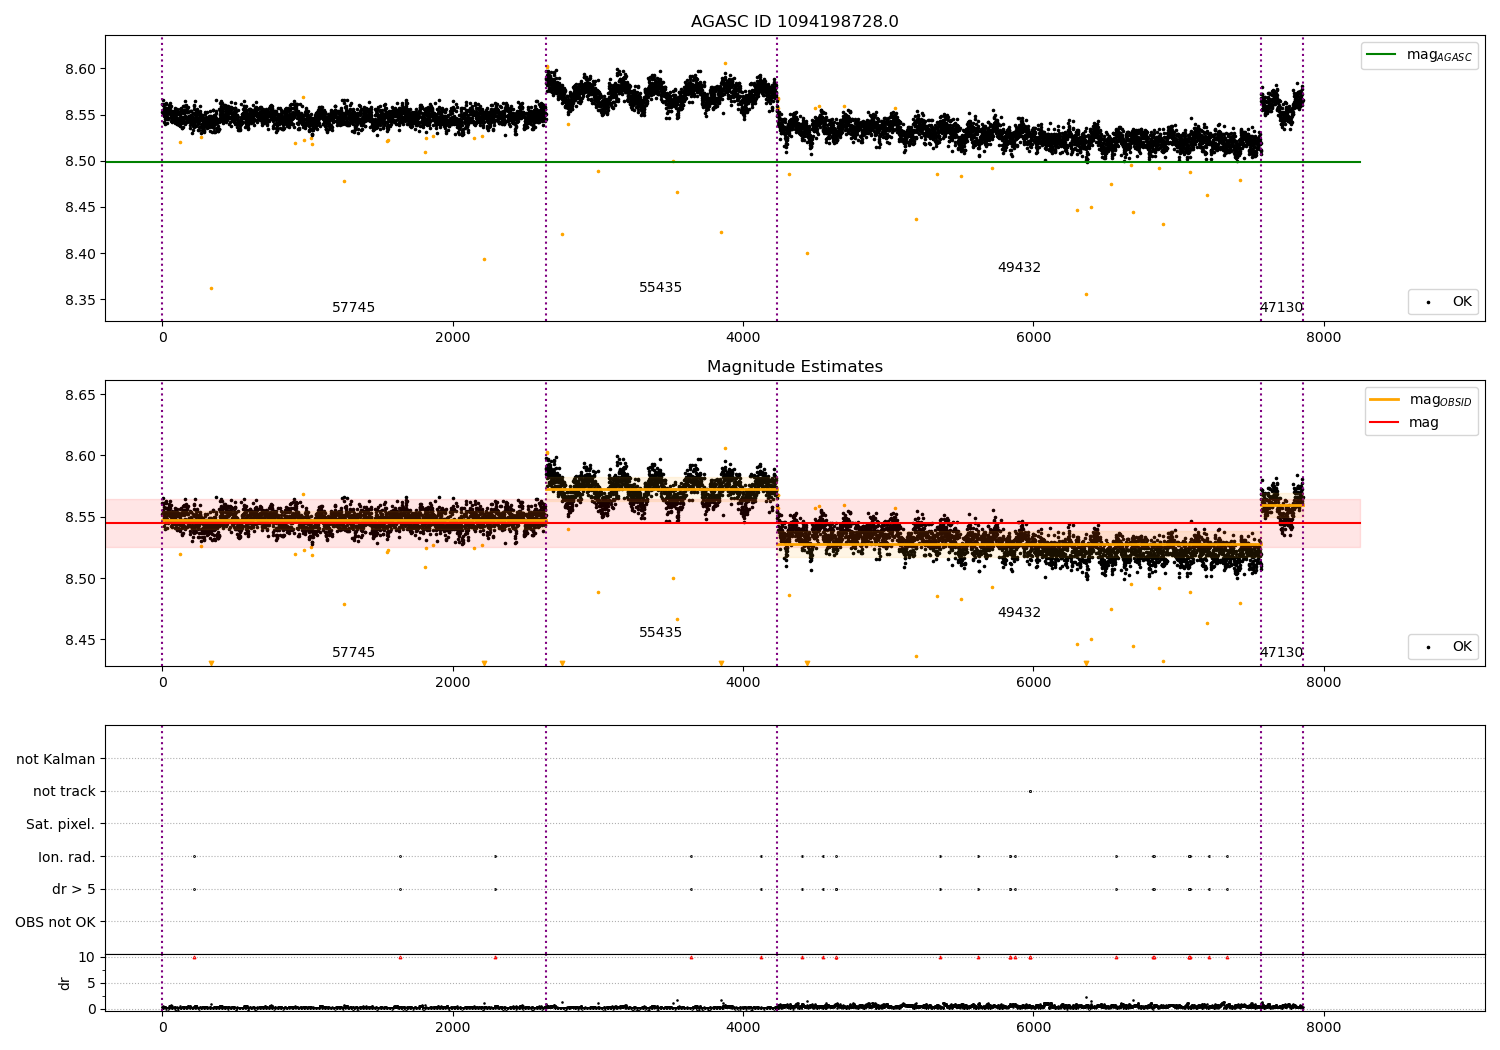This screenshot has width=1500, height=1050.
Task: Click the x tick '8000' under AGASC ID plot
Action: tap(1324, 338)
